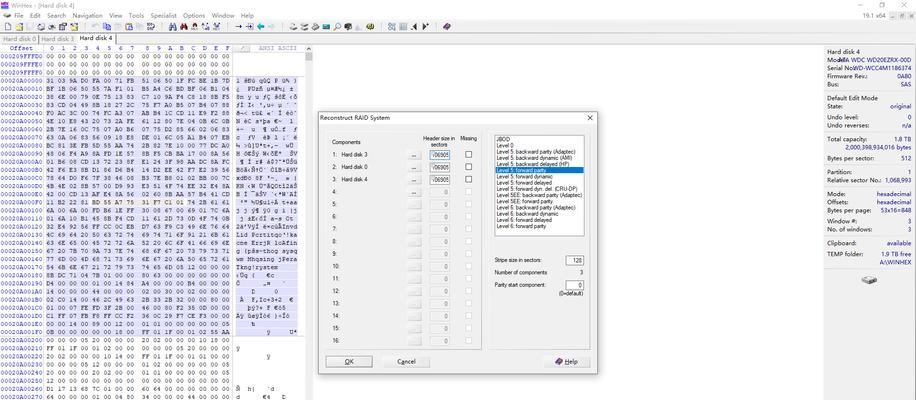The width and height of the screenshot is (916, 400).
Task: Select JBOD in RAID type list
Action: [x=539, y=139]
